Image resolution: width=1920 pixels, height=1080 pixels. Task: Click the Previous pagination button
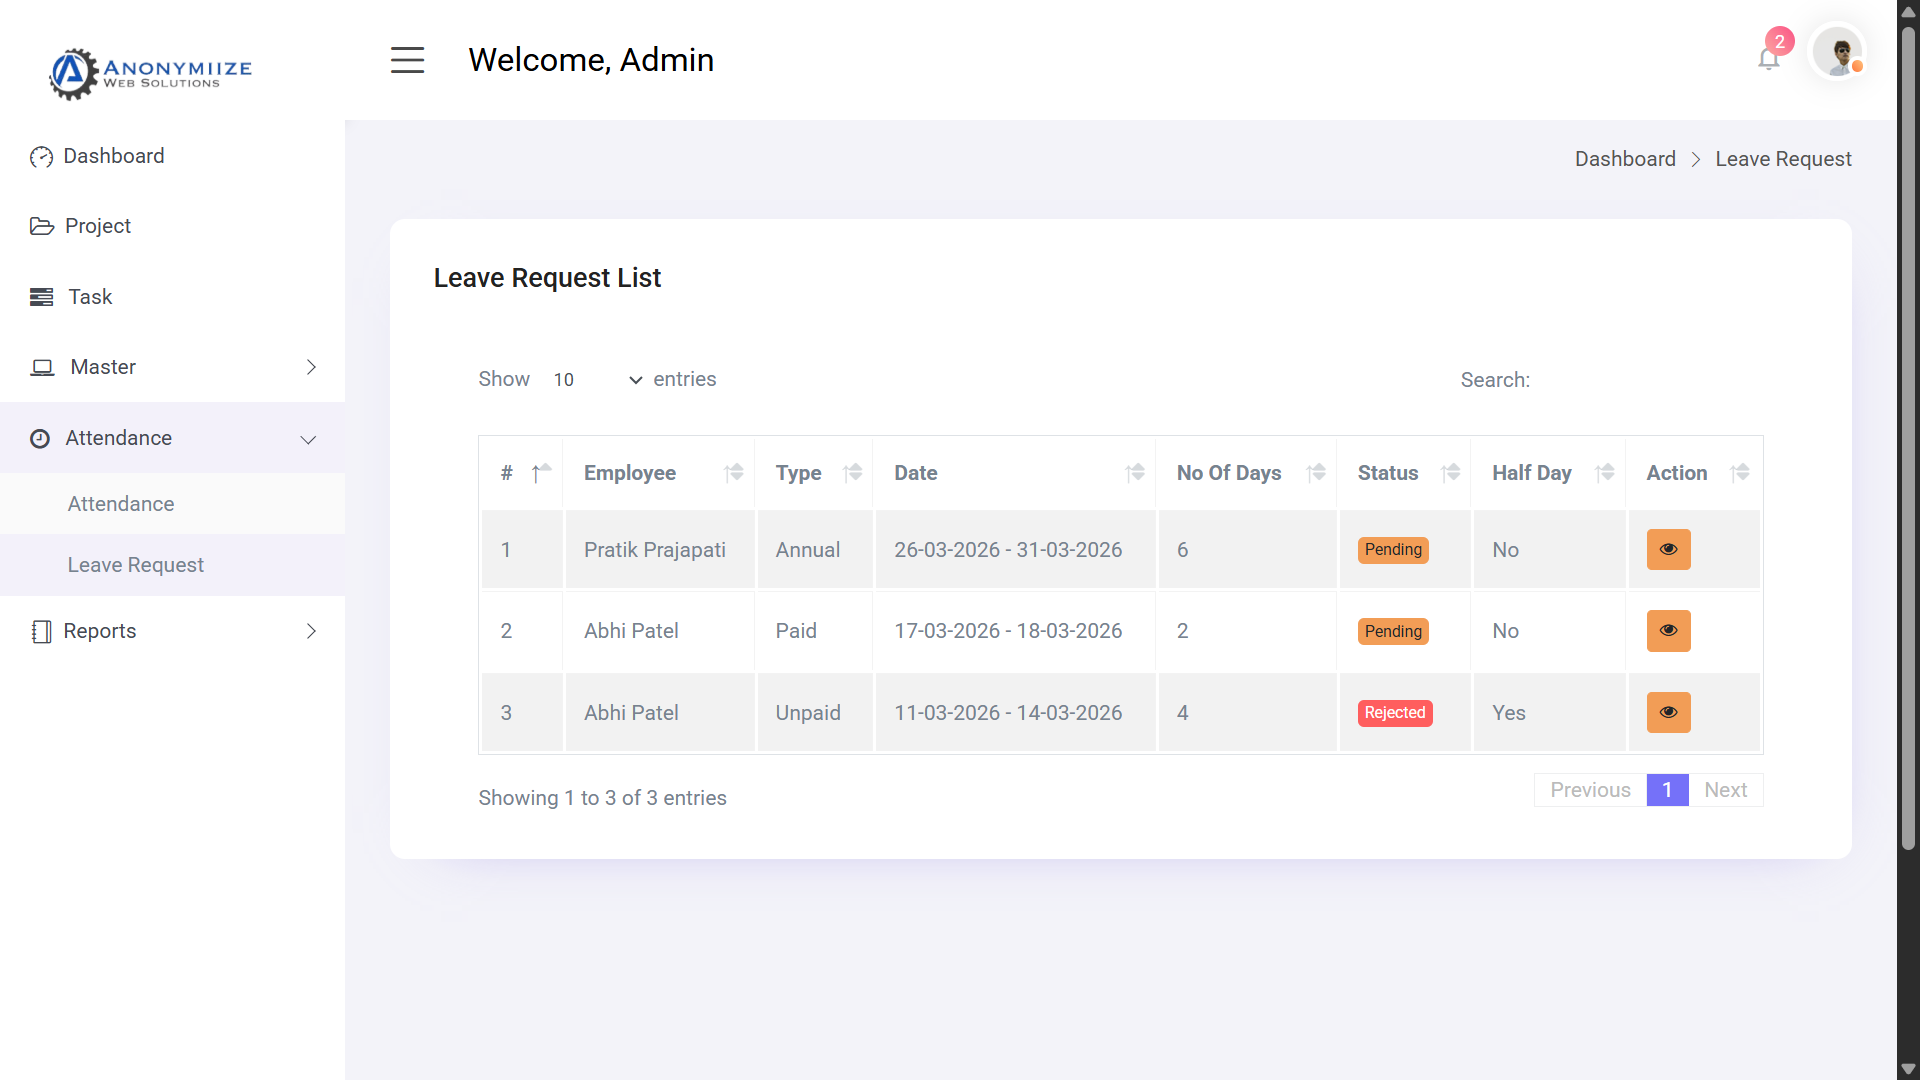[x=1590, y=790]
